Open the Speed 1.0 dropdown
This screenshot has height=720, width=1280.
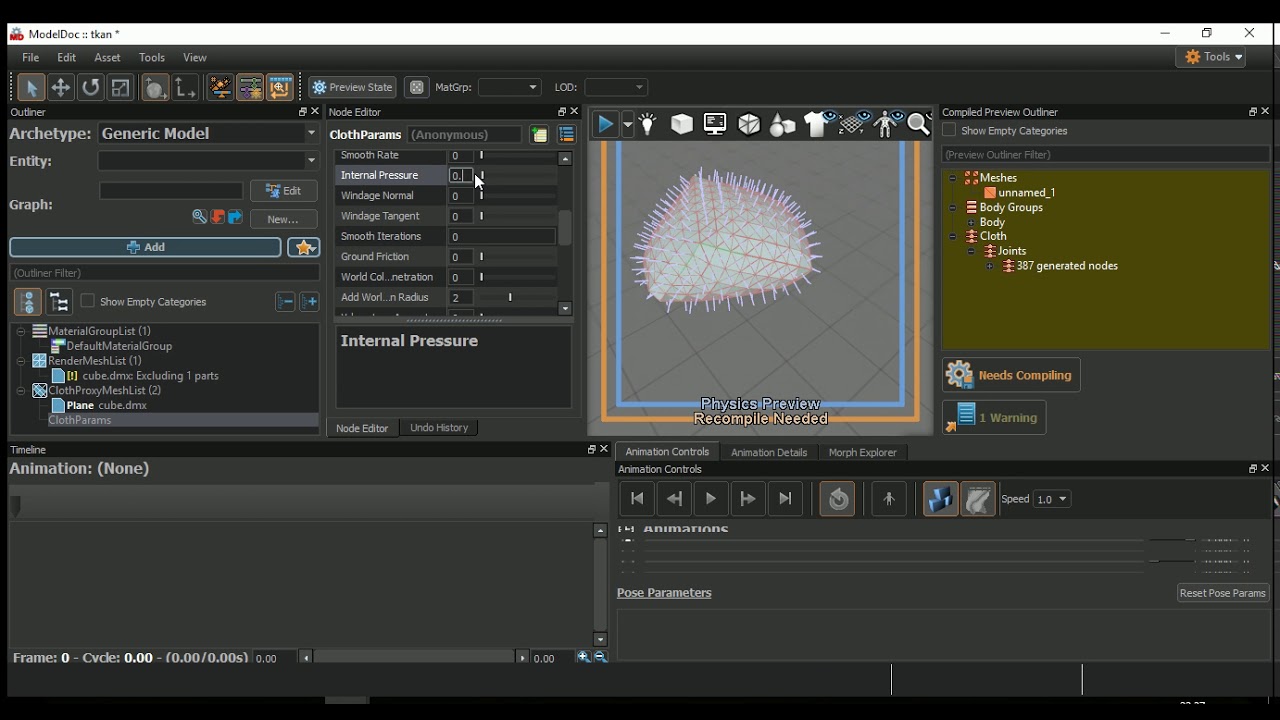click(x=1052, y=499)
